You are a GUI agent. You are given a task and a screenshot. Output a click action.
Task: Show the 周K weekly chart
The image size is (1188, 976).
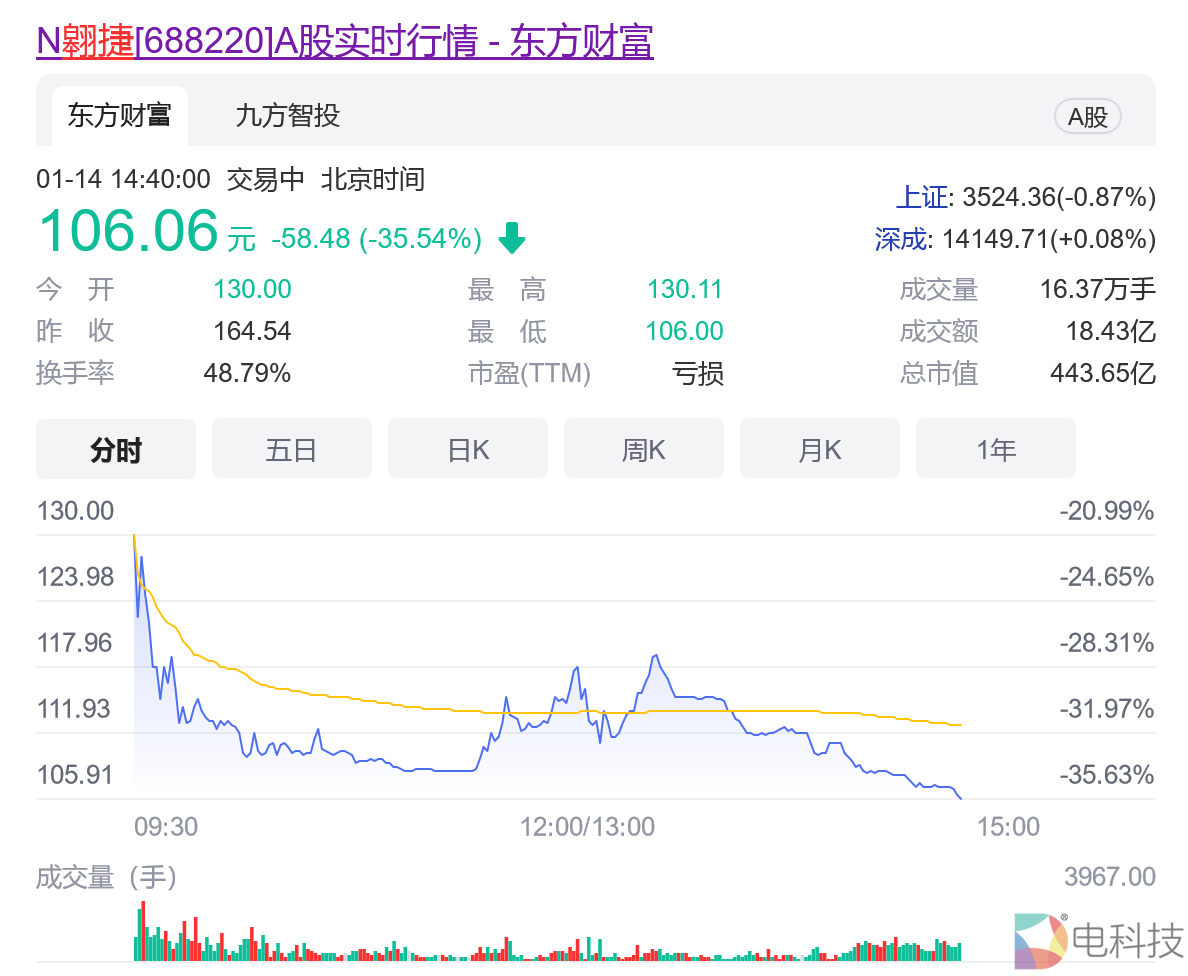pyautogui.click(x=643, y=450)
